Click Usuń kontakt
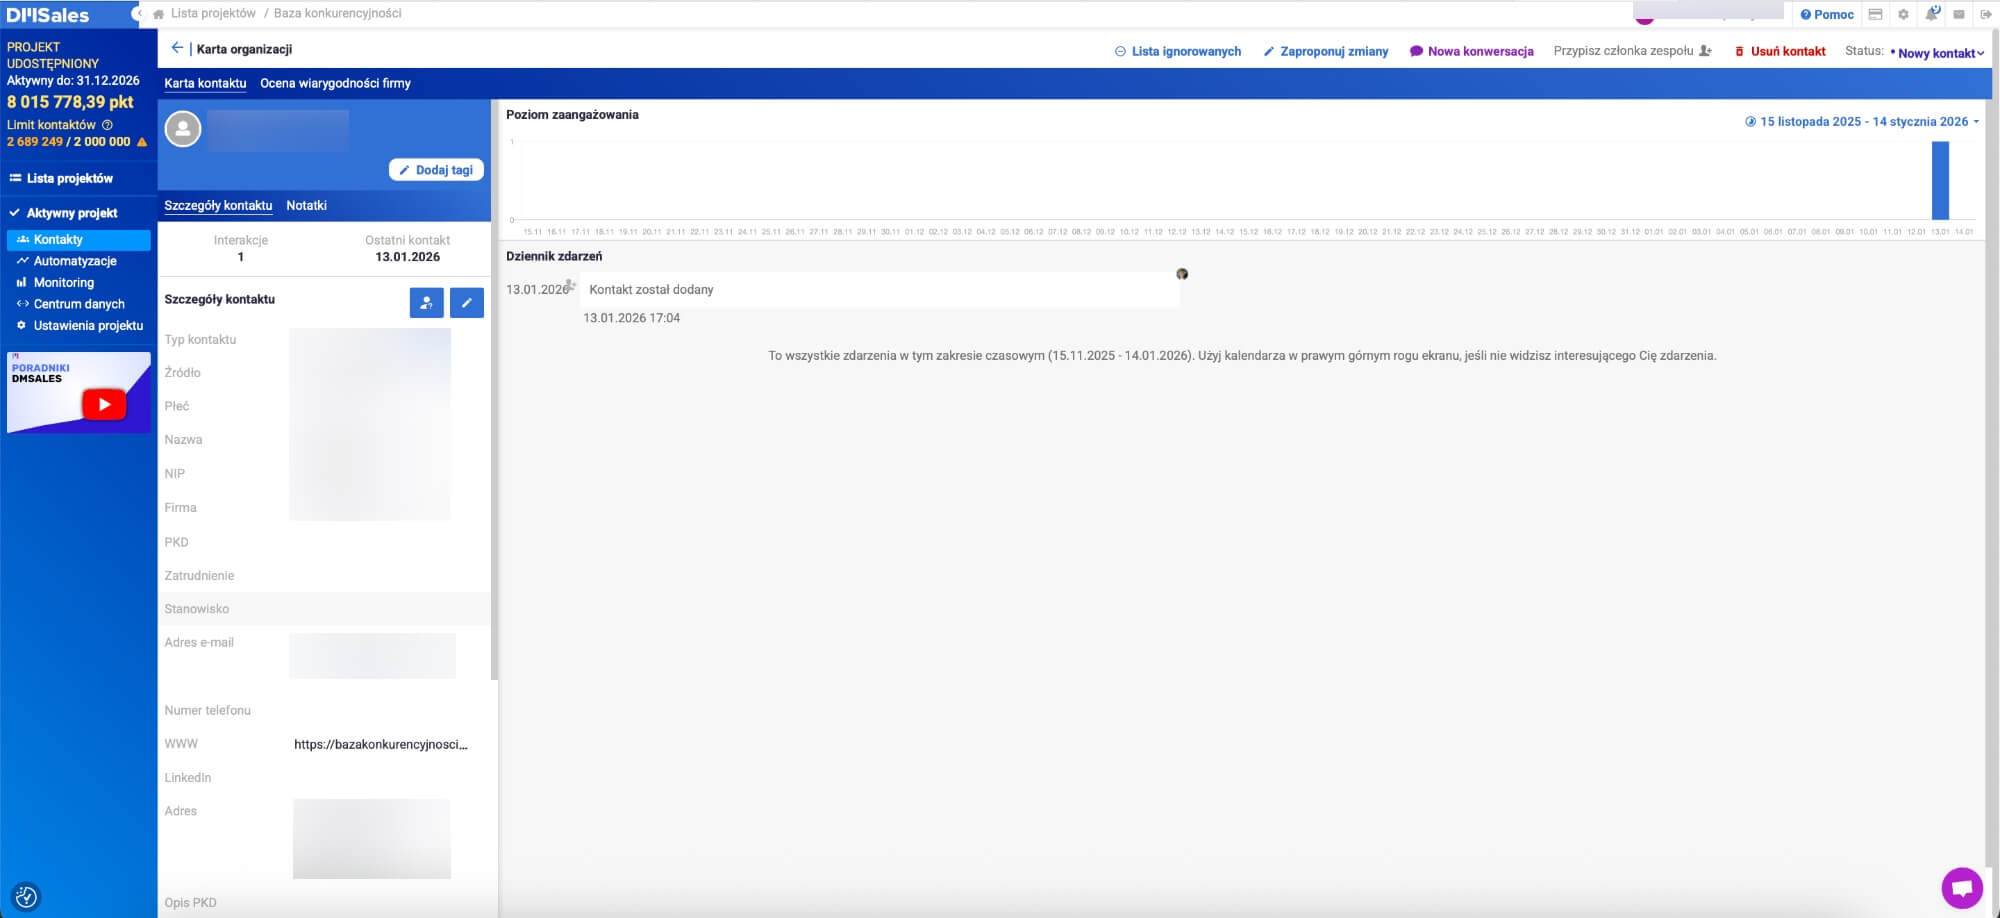The width and height of the screenshot is (2000, 918). pyautogui.click(x=1780, y=51)
